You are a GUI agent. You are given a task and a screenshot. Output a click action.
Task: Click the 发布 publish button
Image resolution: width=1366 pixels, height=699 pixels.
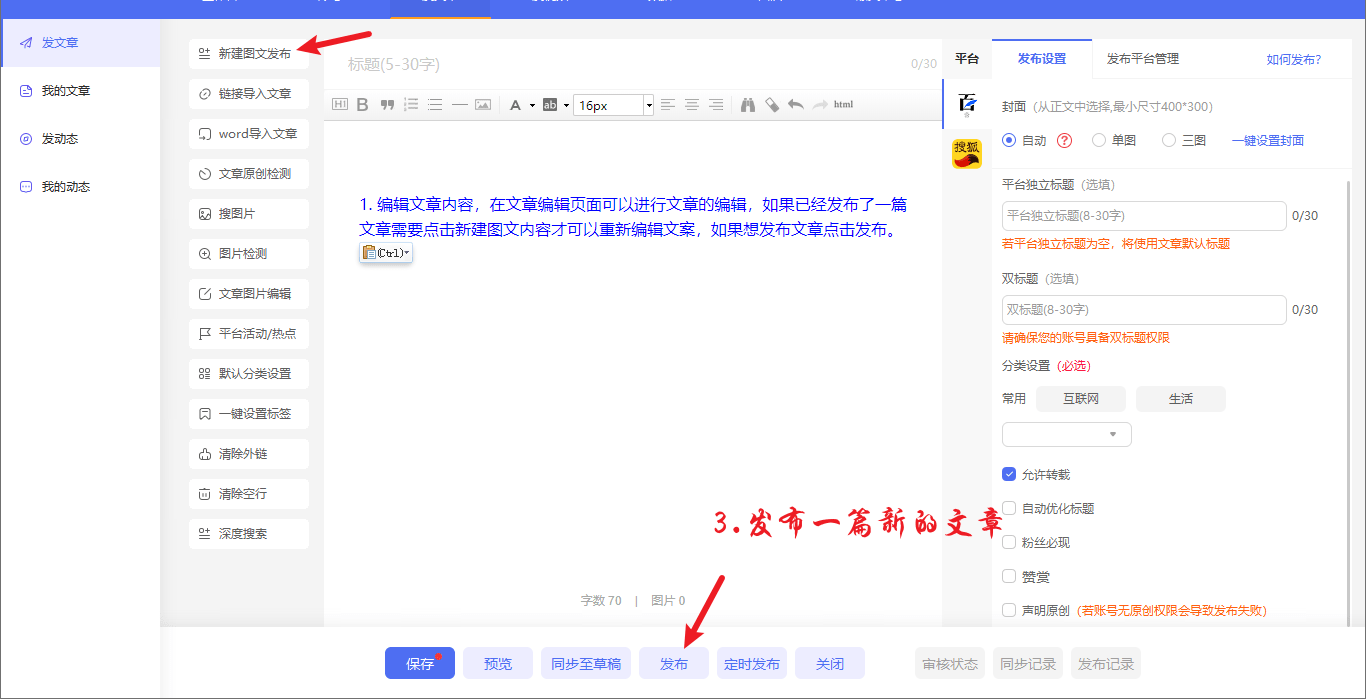coord(673,664)
